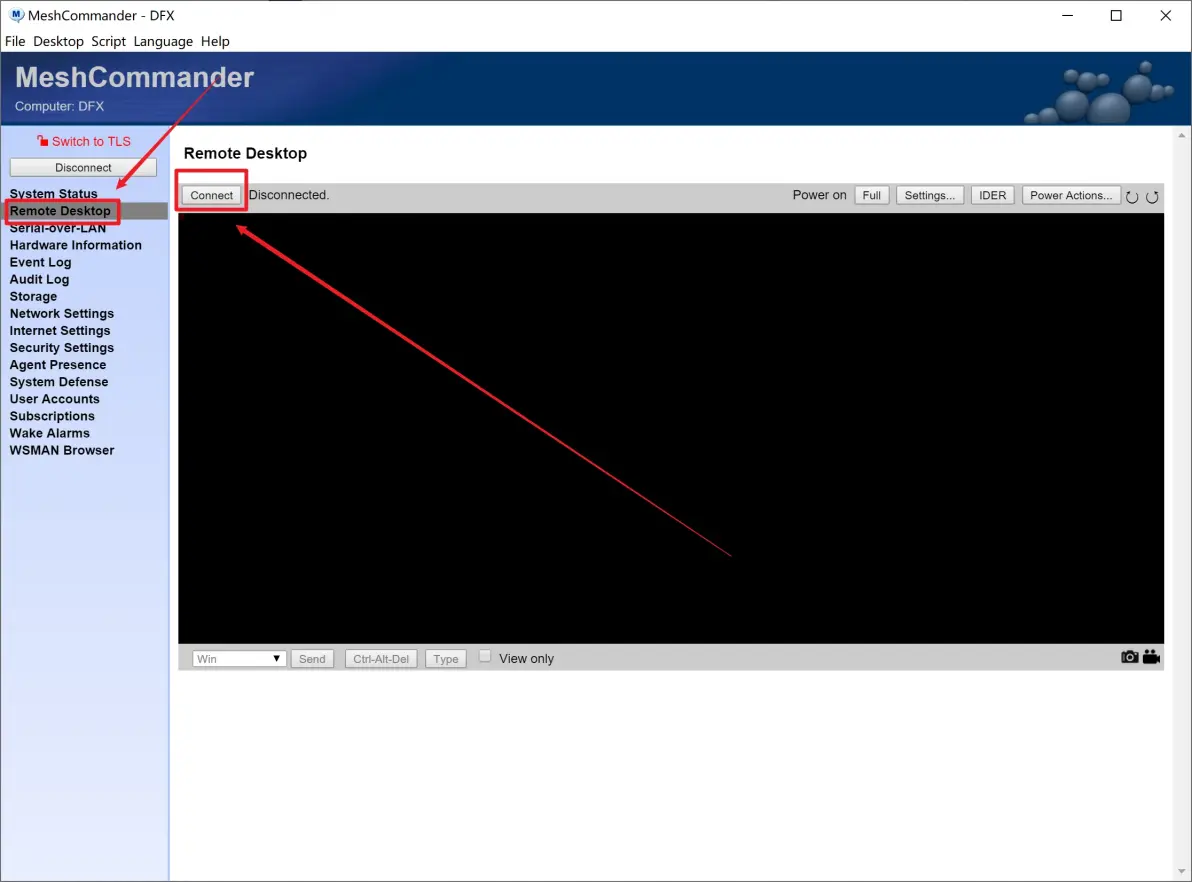Start recording with the video camera icon
Viewport: 1192px width, 882px height.
click(1151, 657)
